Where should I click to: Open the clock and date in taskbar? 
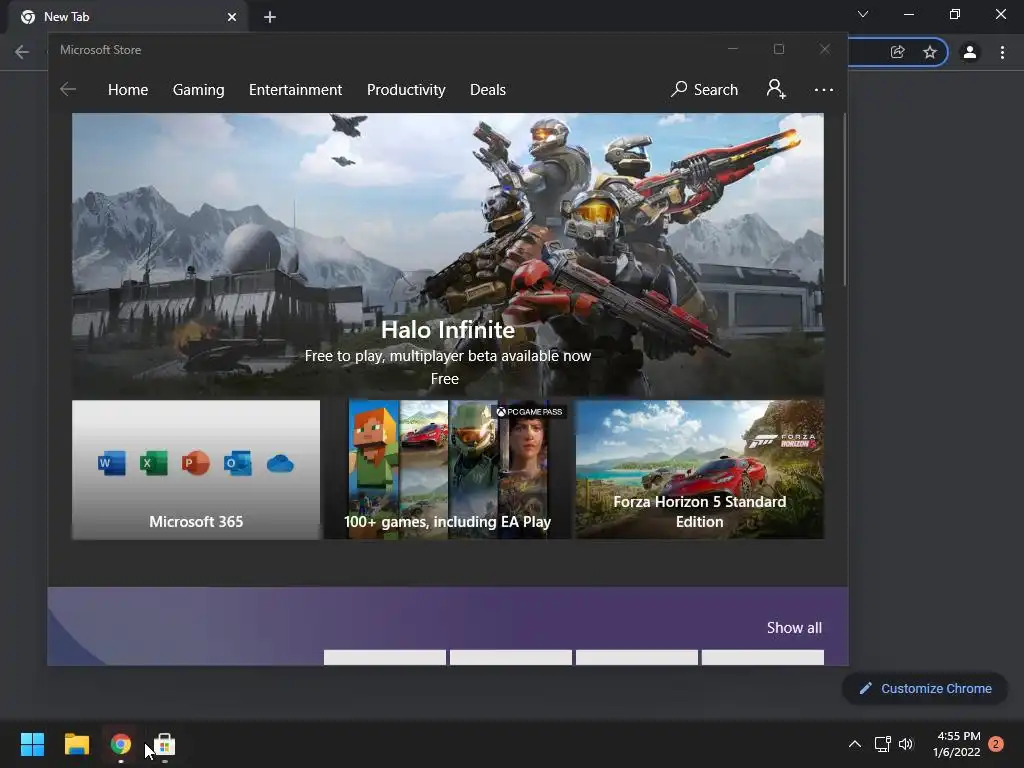point(957,744)
